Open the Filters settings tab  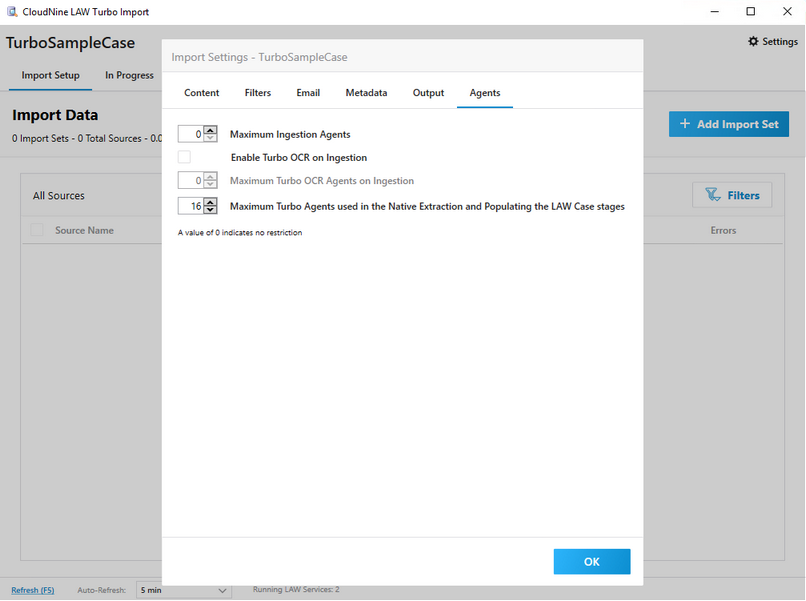coord(257,92)
